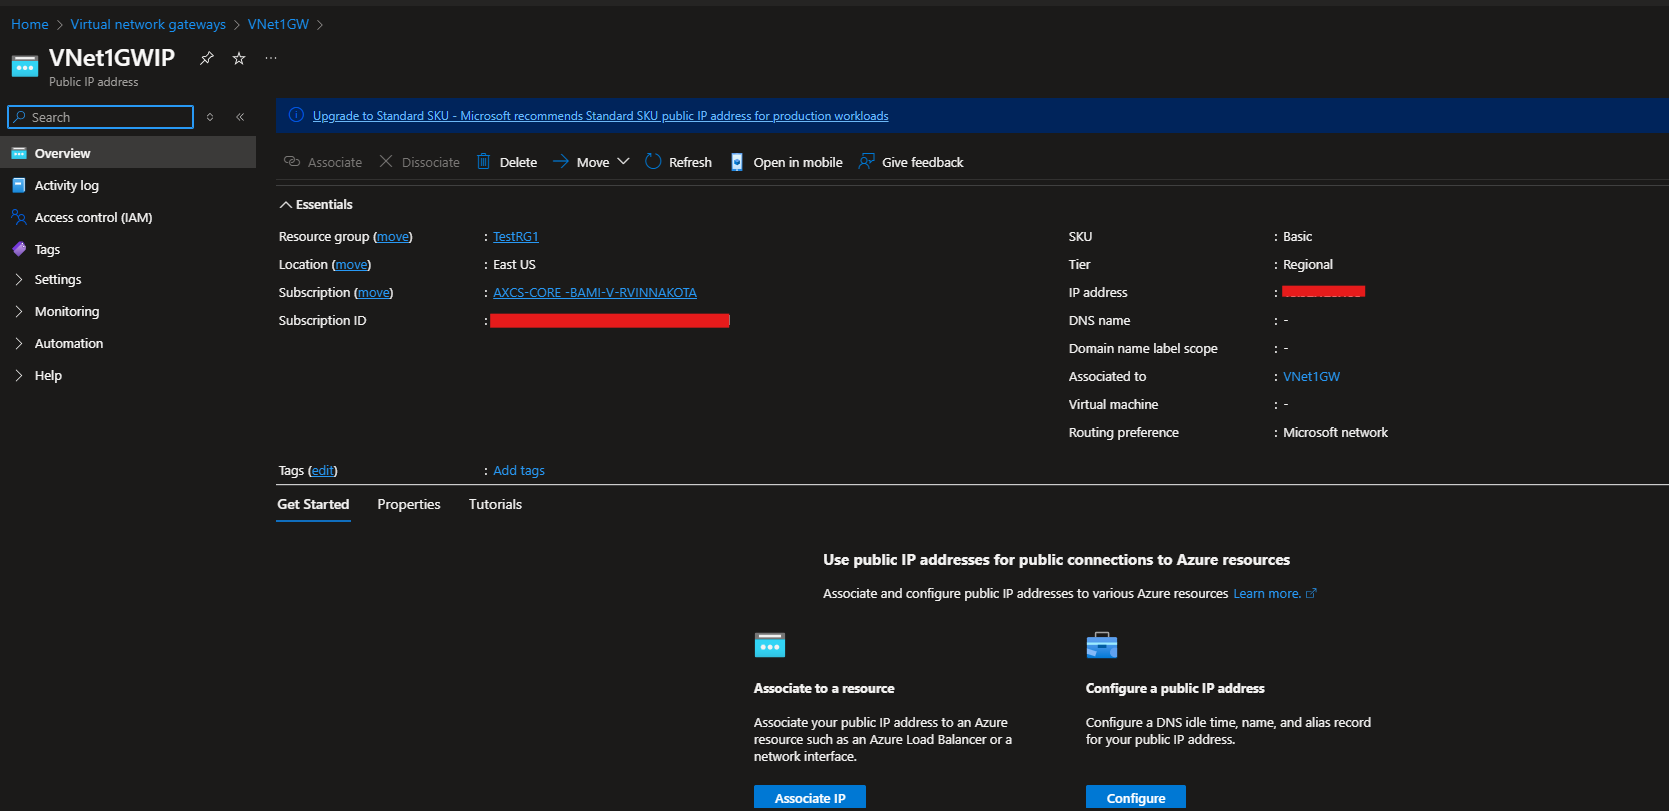Open the AXCS-CORE subscription link
The height and width of the screenshot is (811, 1669).
coord(595,293)
